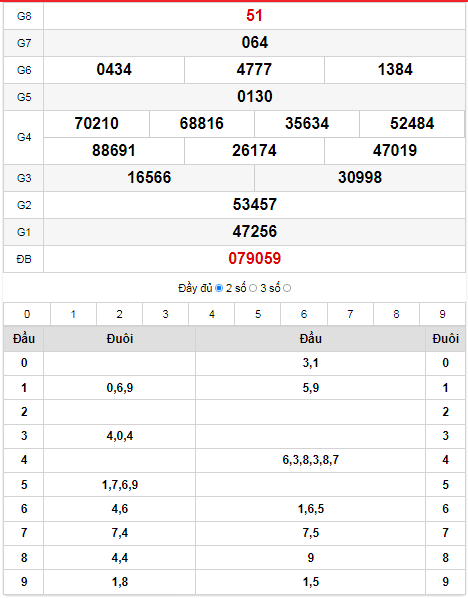The width and height of the screenshot is (468, 598).
Task: Click the value '4,6' in row 6
Action: pos(120,509)
